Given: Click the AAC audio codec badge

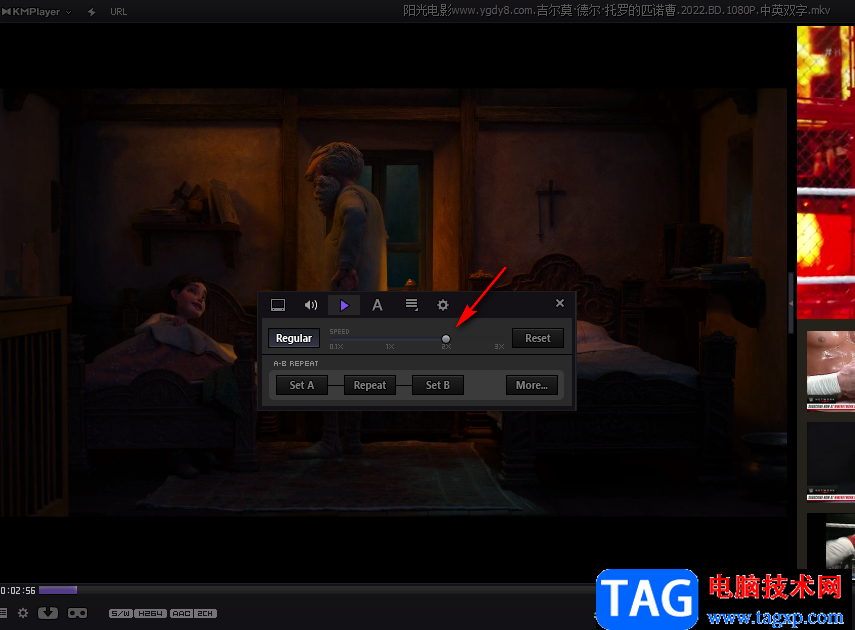Looking at the screenshot, I should pos(181,614).
